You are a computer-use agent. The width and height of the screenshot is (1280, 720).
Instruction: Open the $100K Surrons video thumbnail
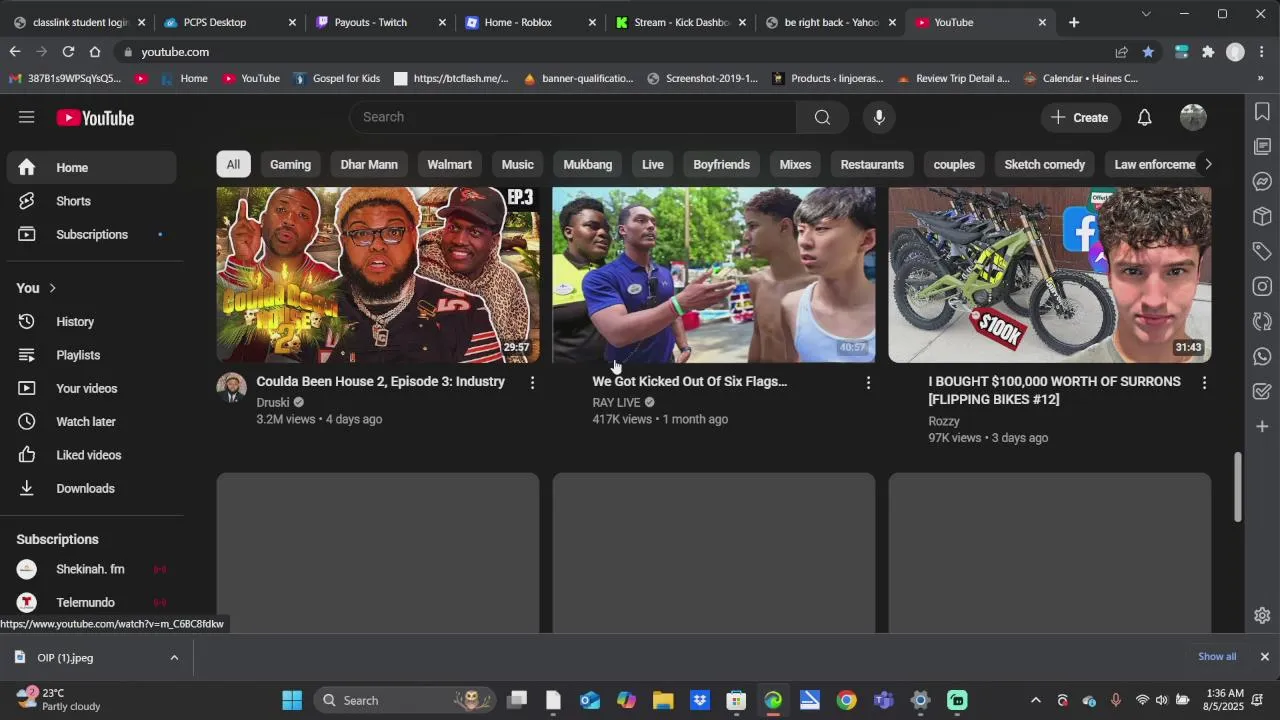pos(1050,275)
